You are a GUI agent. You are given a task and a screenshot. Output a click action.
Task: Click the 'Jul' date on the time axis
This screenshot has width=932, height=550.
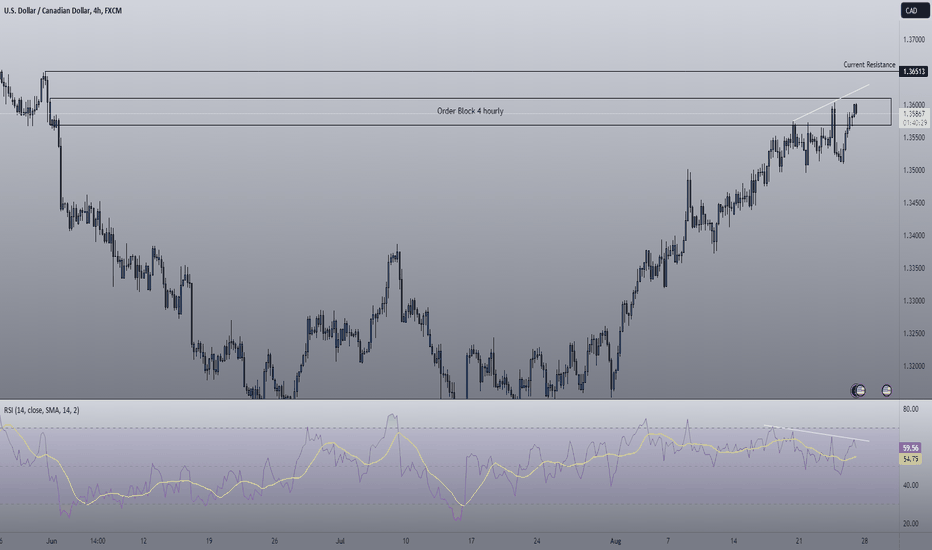click(x=340, y=541)
